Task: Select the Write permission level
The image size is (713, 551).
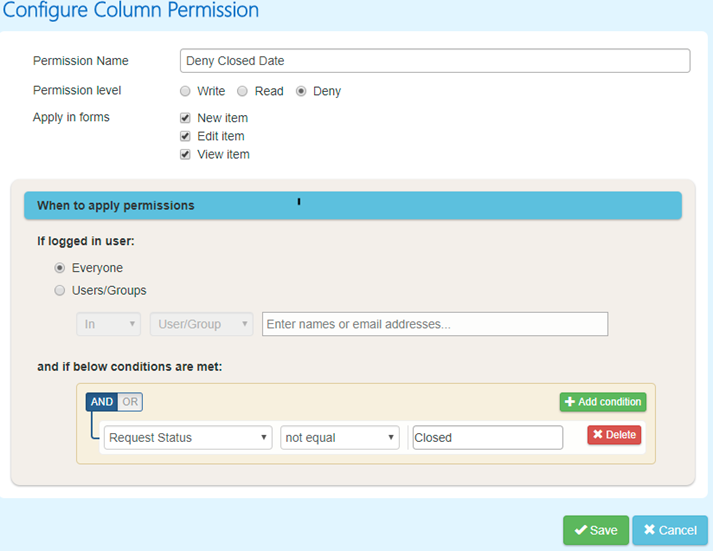Action: coord(185,91)
